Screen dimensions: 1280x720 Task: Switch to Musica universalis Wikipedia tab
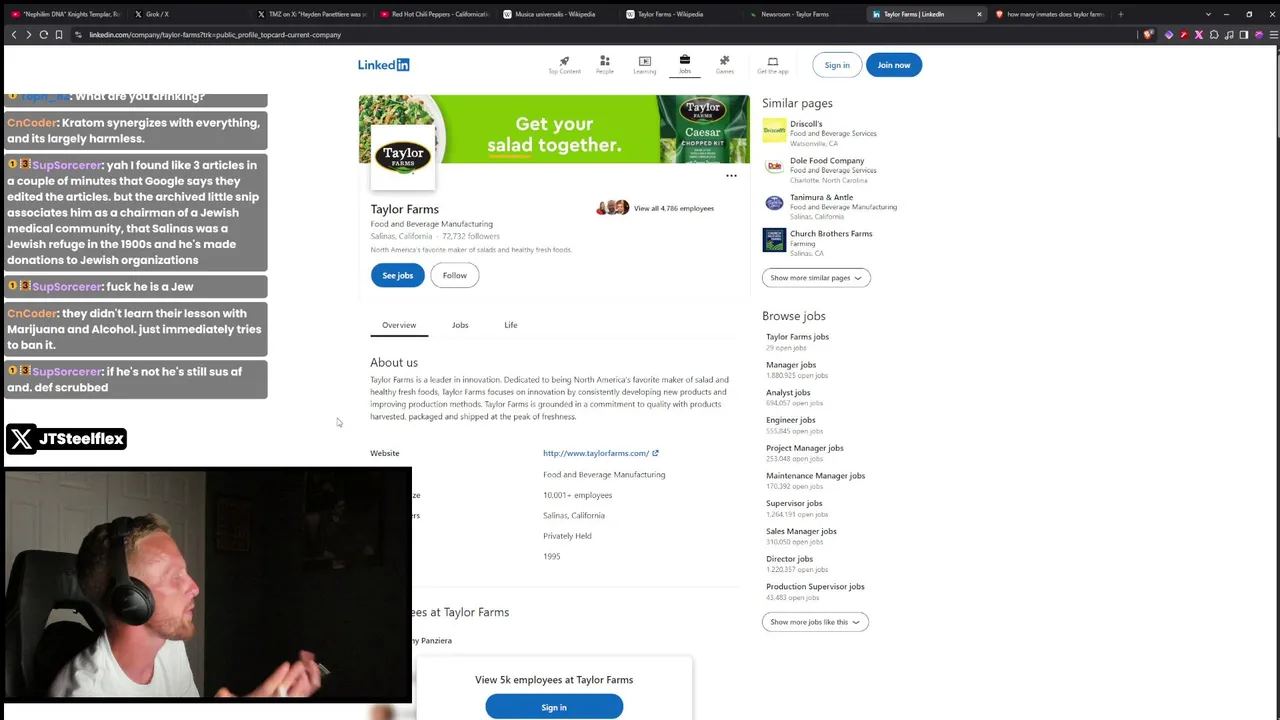coord(559,14)
